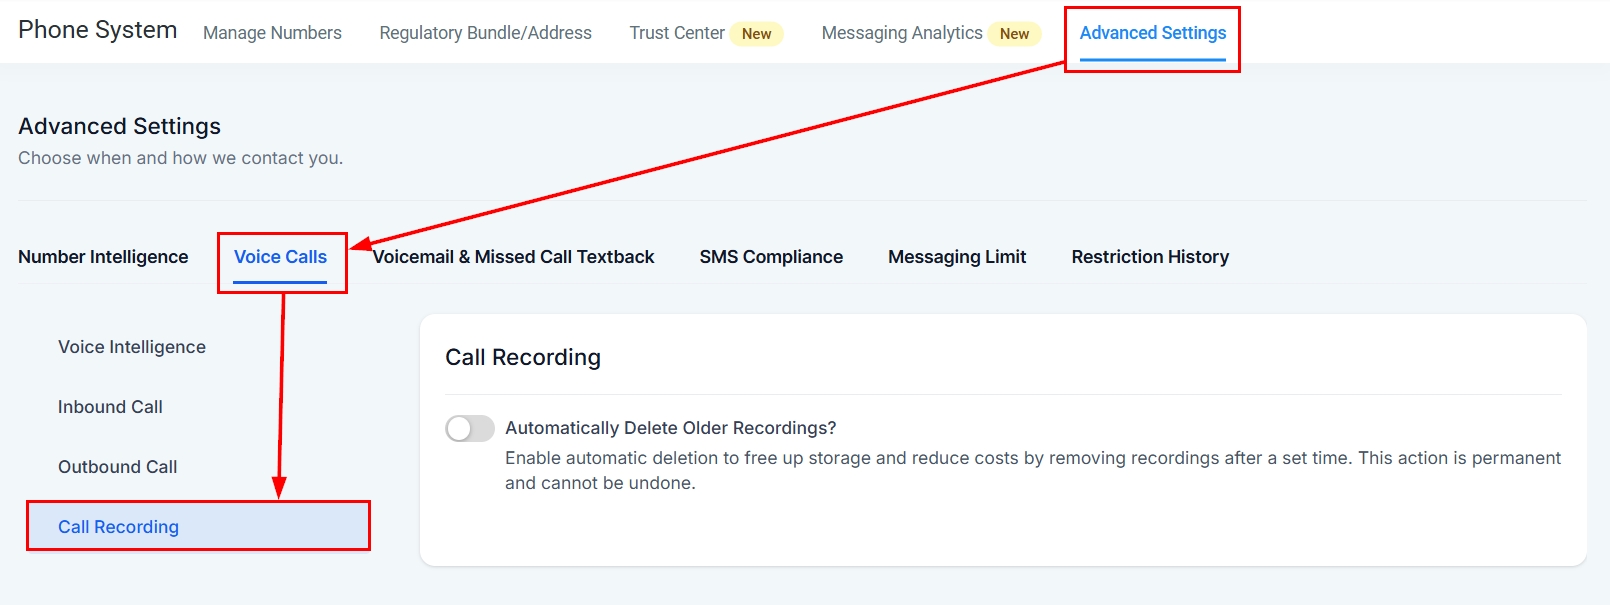Switch to Regulatory Bundle/Address tab

485,33
